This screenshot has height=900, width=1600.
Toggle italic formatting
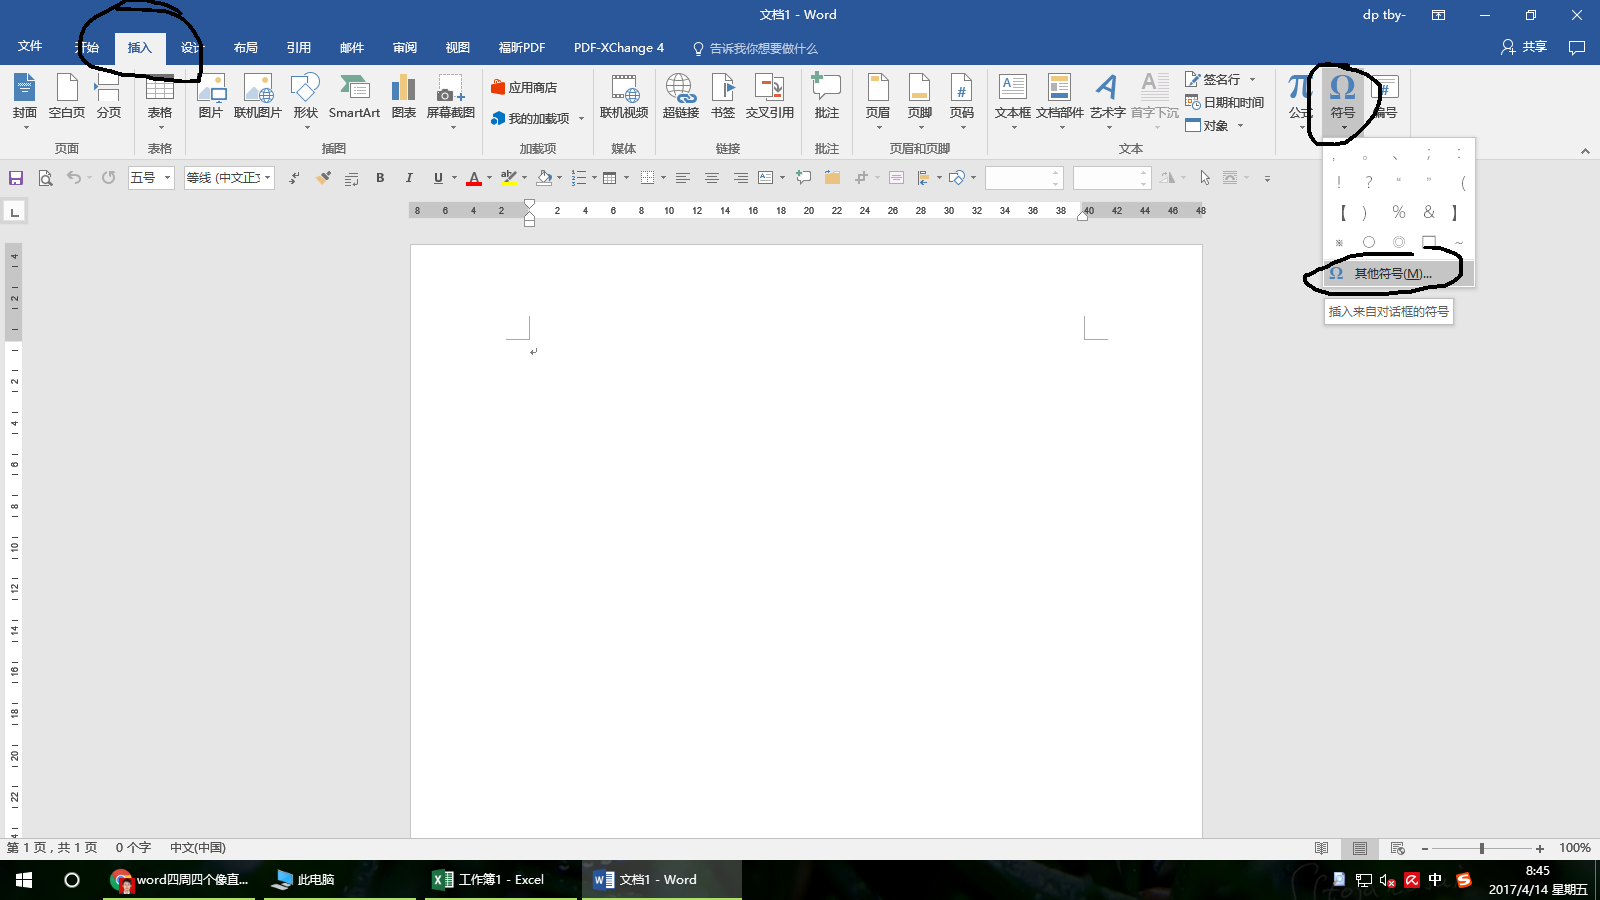point(409,178)
